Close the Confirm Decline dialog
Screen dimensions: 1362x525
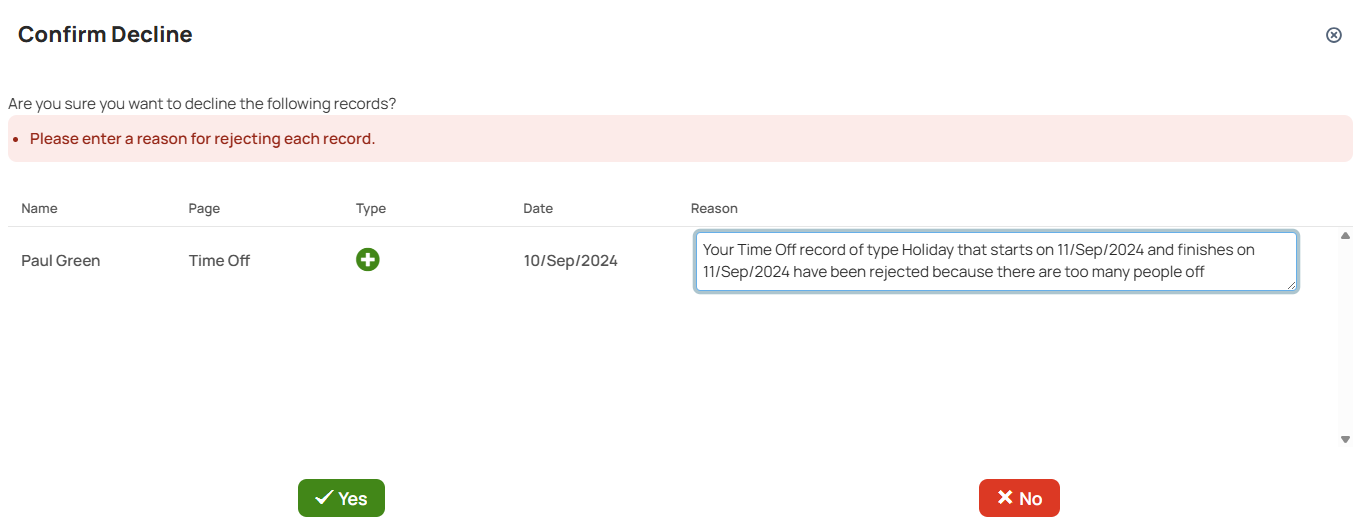(1333, 35)
